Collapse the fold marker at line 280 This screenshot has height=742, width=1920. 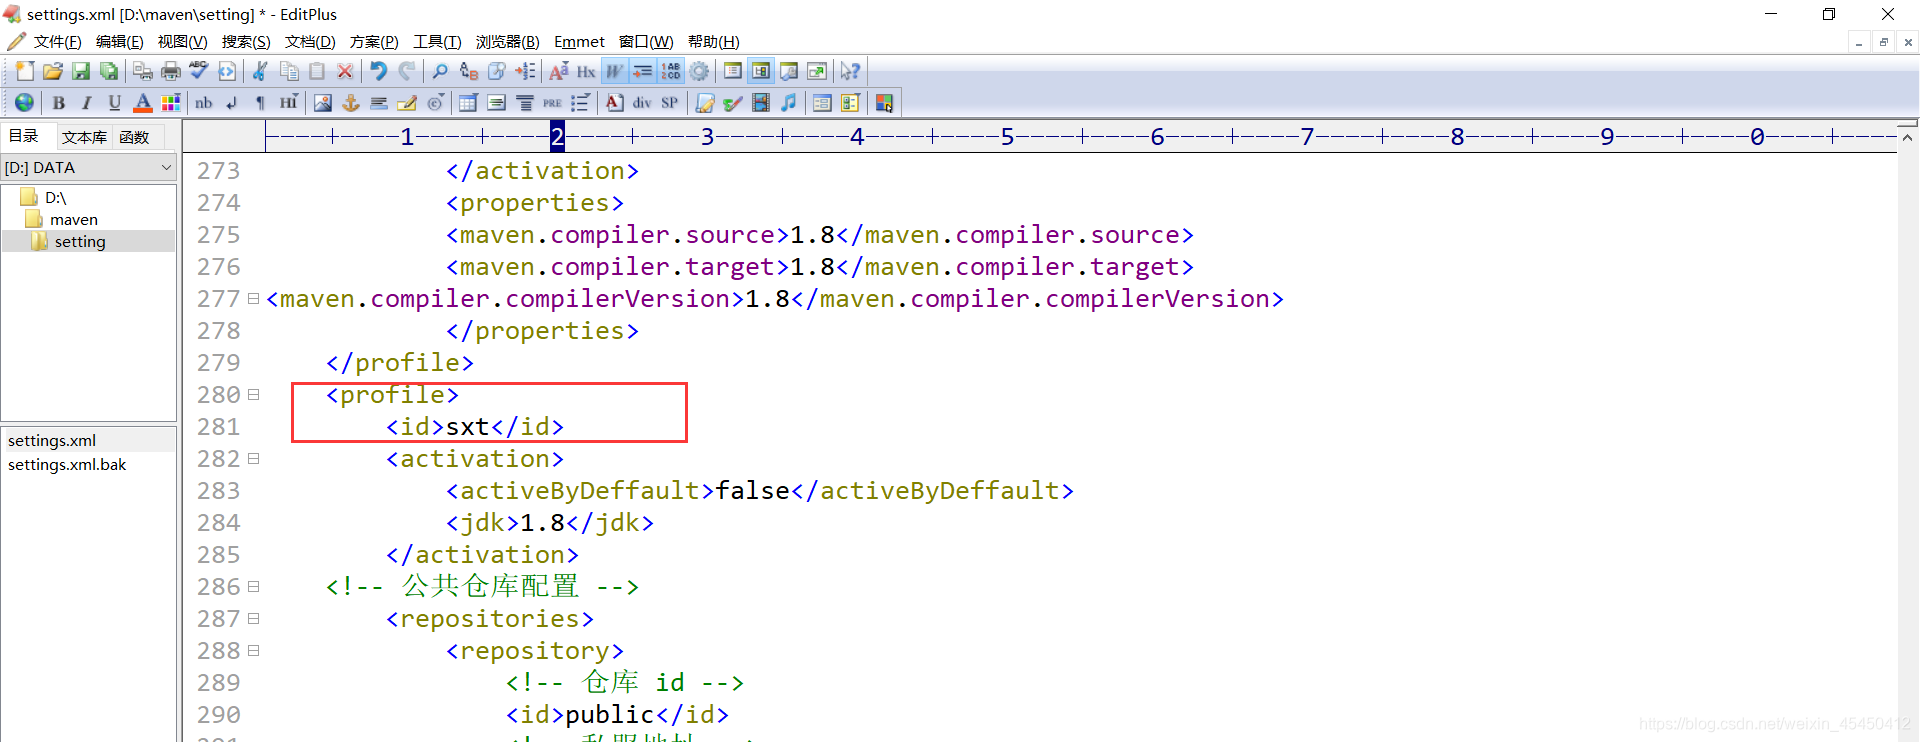[x=253, y=394]
